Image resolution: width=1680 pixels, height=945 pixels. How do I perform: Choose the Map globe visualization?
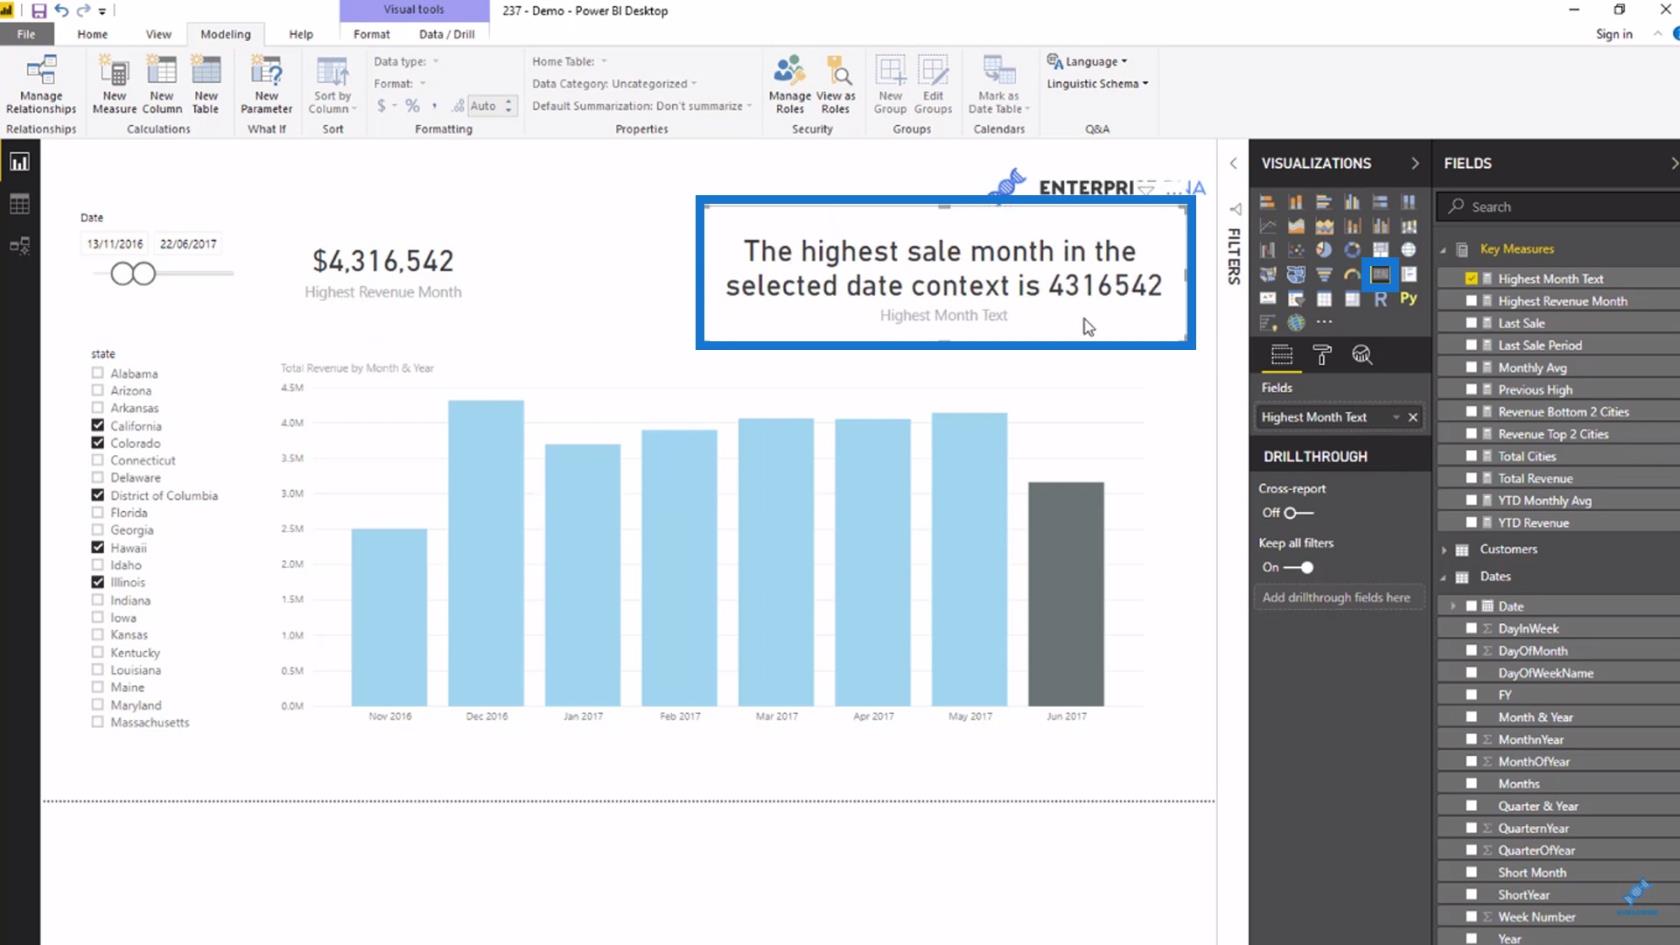1408,250
